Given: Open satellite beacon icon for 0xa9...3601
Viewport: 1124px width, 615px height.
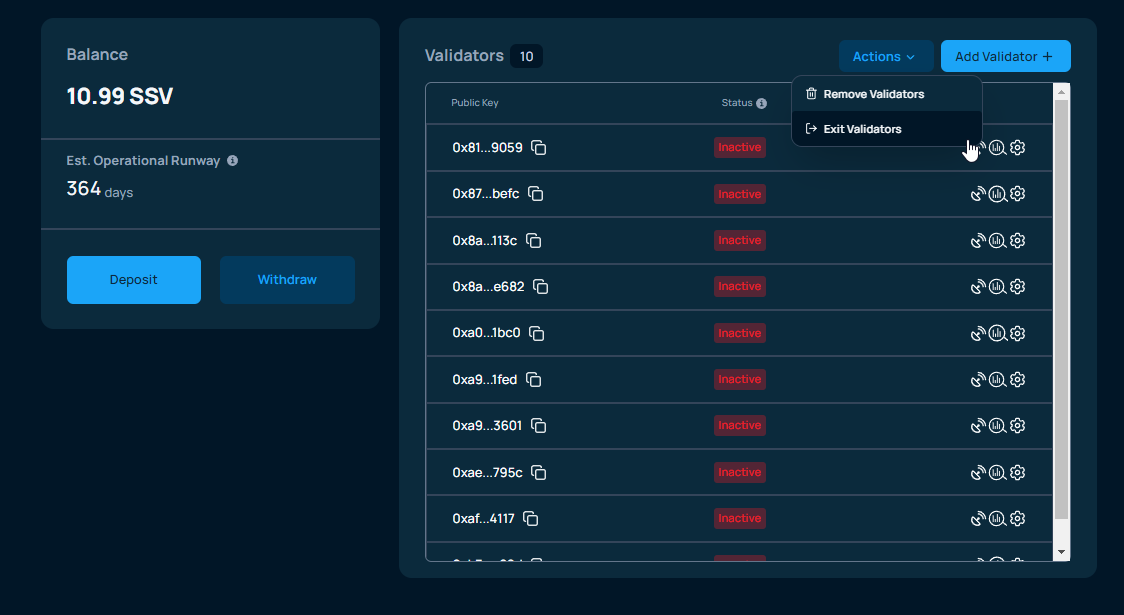Looking at the screenshot, I should [x=978, y=426].
